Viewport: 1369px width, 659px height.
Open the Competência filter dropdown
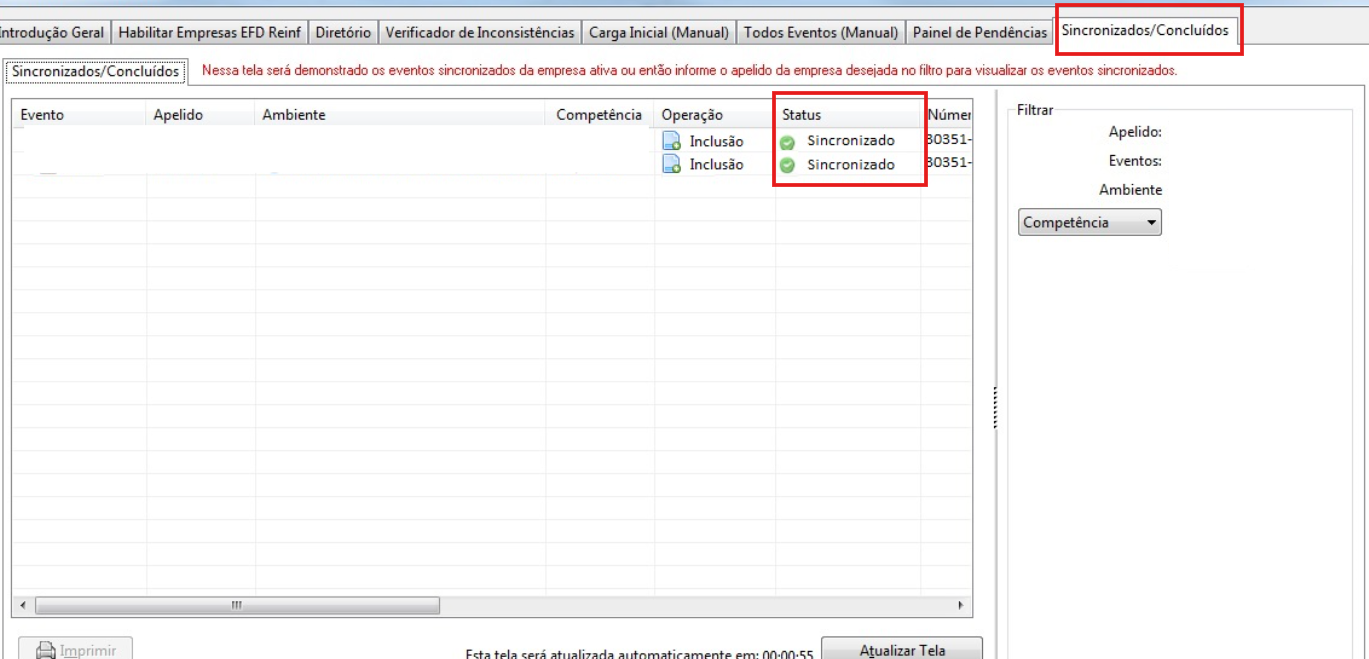pos(1090,223)
